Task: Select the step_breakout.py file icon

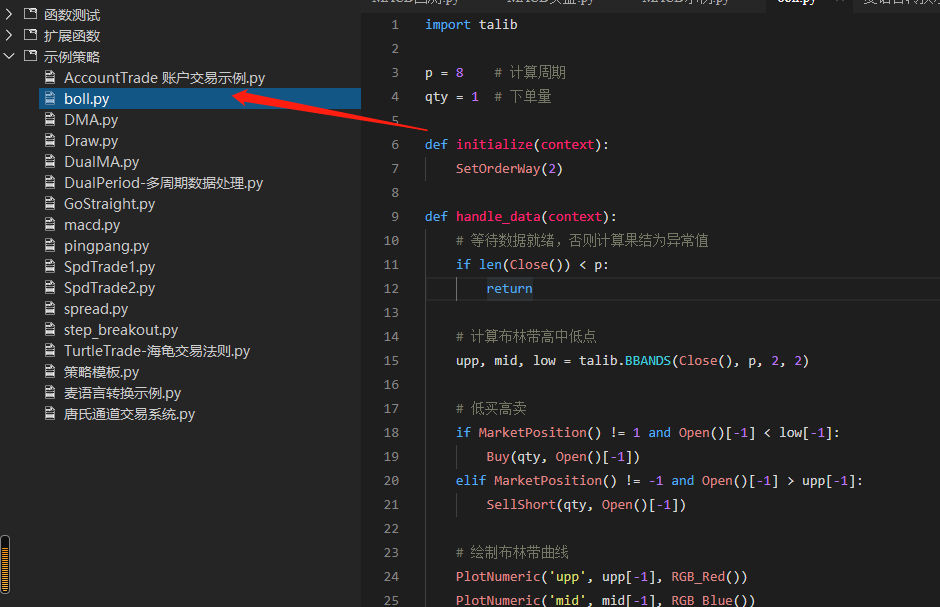Action: [x=50, y=329]
